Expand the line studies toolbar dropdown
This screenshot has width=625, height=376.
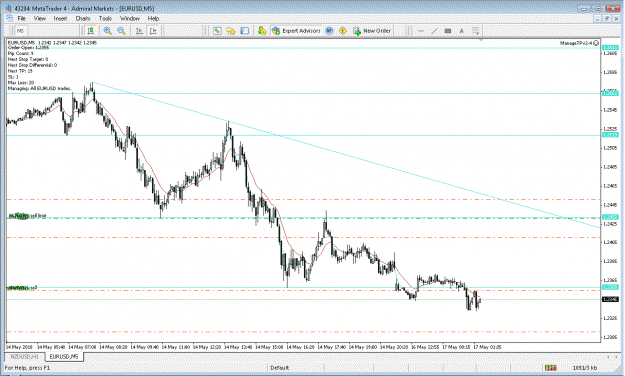(476, 31)
